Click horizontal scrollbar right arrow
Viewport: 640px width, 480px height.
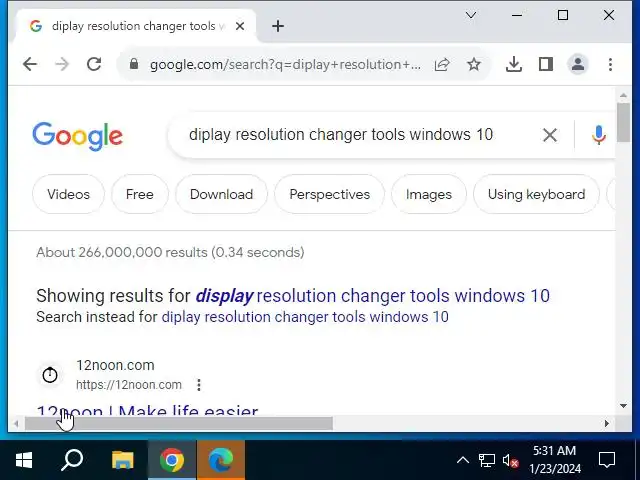coord(607,424)
